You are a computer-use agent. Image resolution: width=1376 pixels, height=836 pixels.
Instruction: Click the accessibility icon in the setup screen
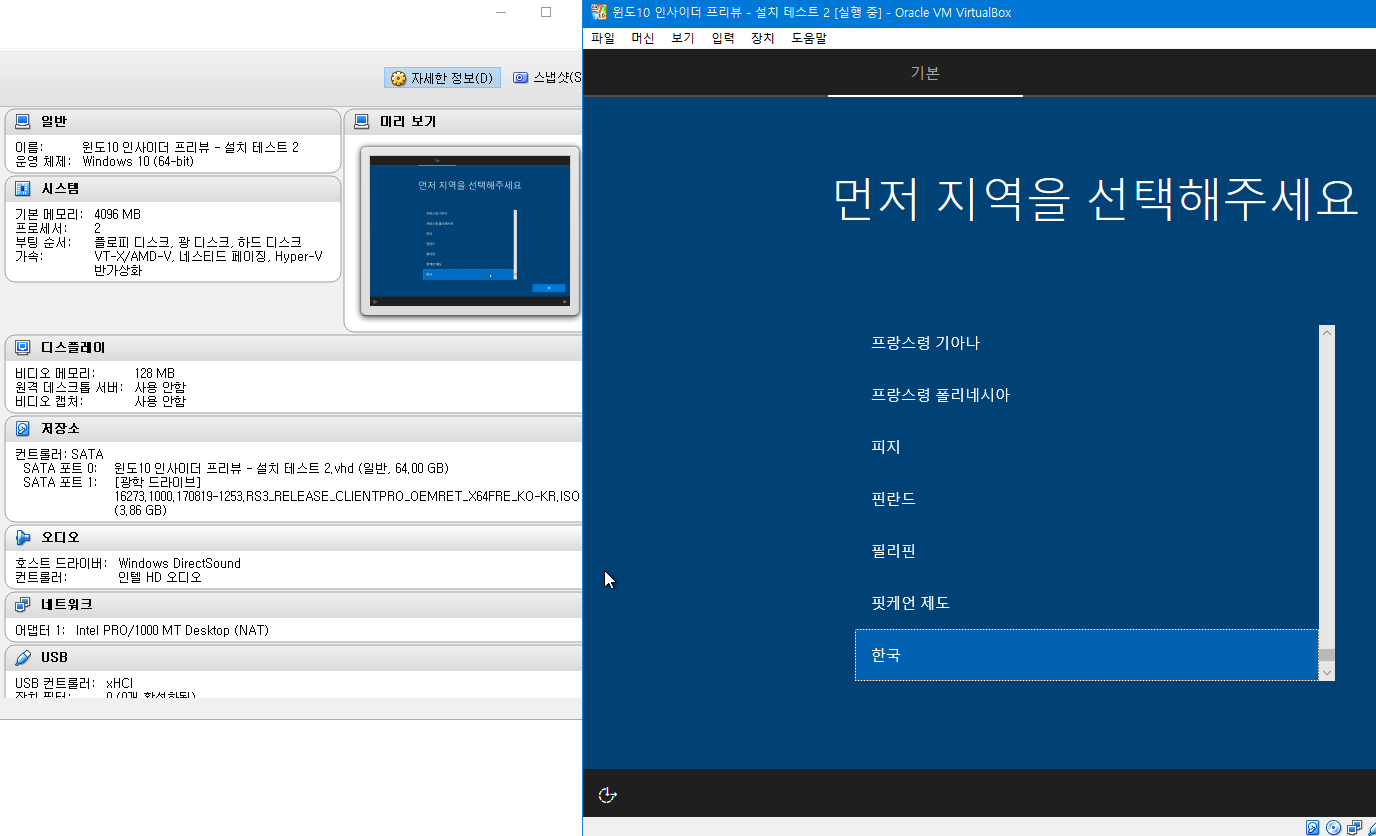[x=607, y=795]
